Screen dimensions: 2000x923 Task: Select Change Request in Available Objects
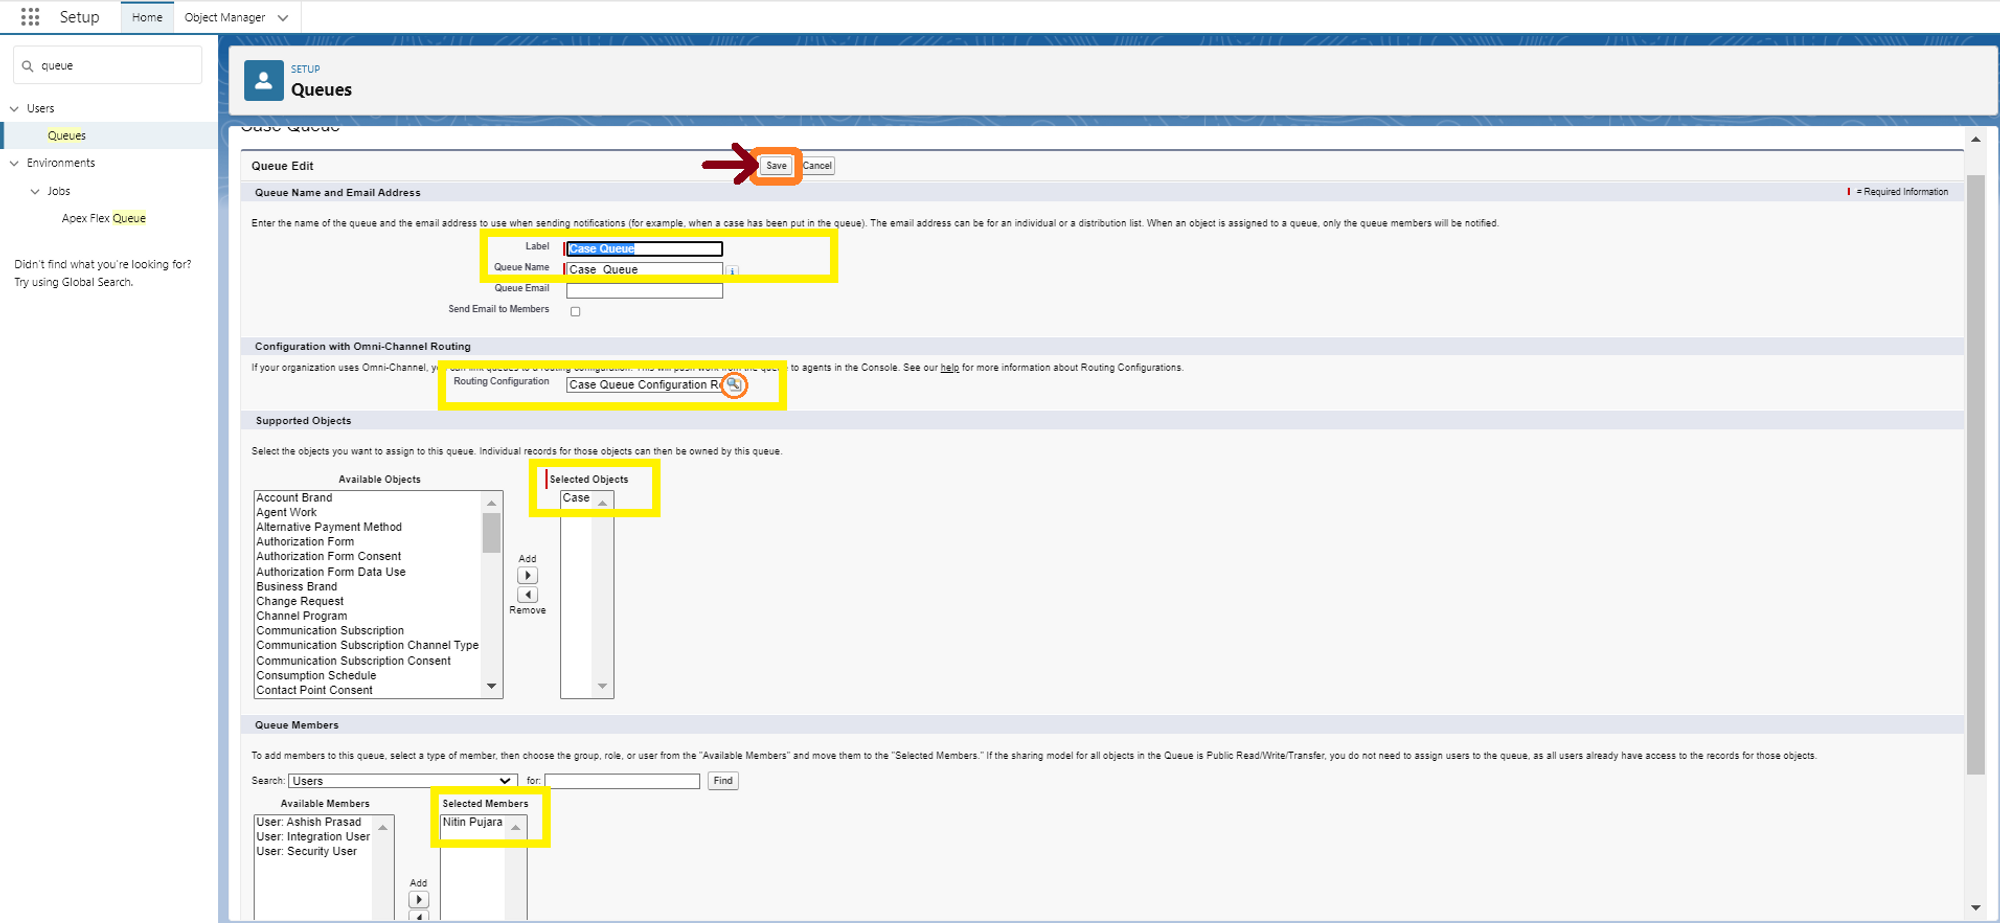click(x=299, y=601)
